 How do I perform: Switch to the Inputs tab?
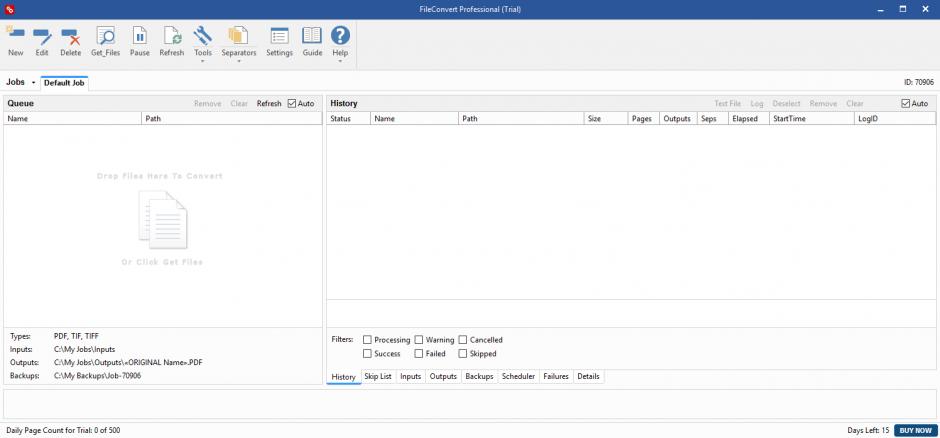click(x=411, y=376)
